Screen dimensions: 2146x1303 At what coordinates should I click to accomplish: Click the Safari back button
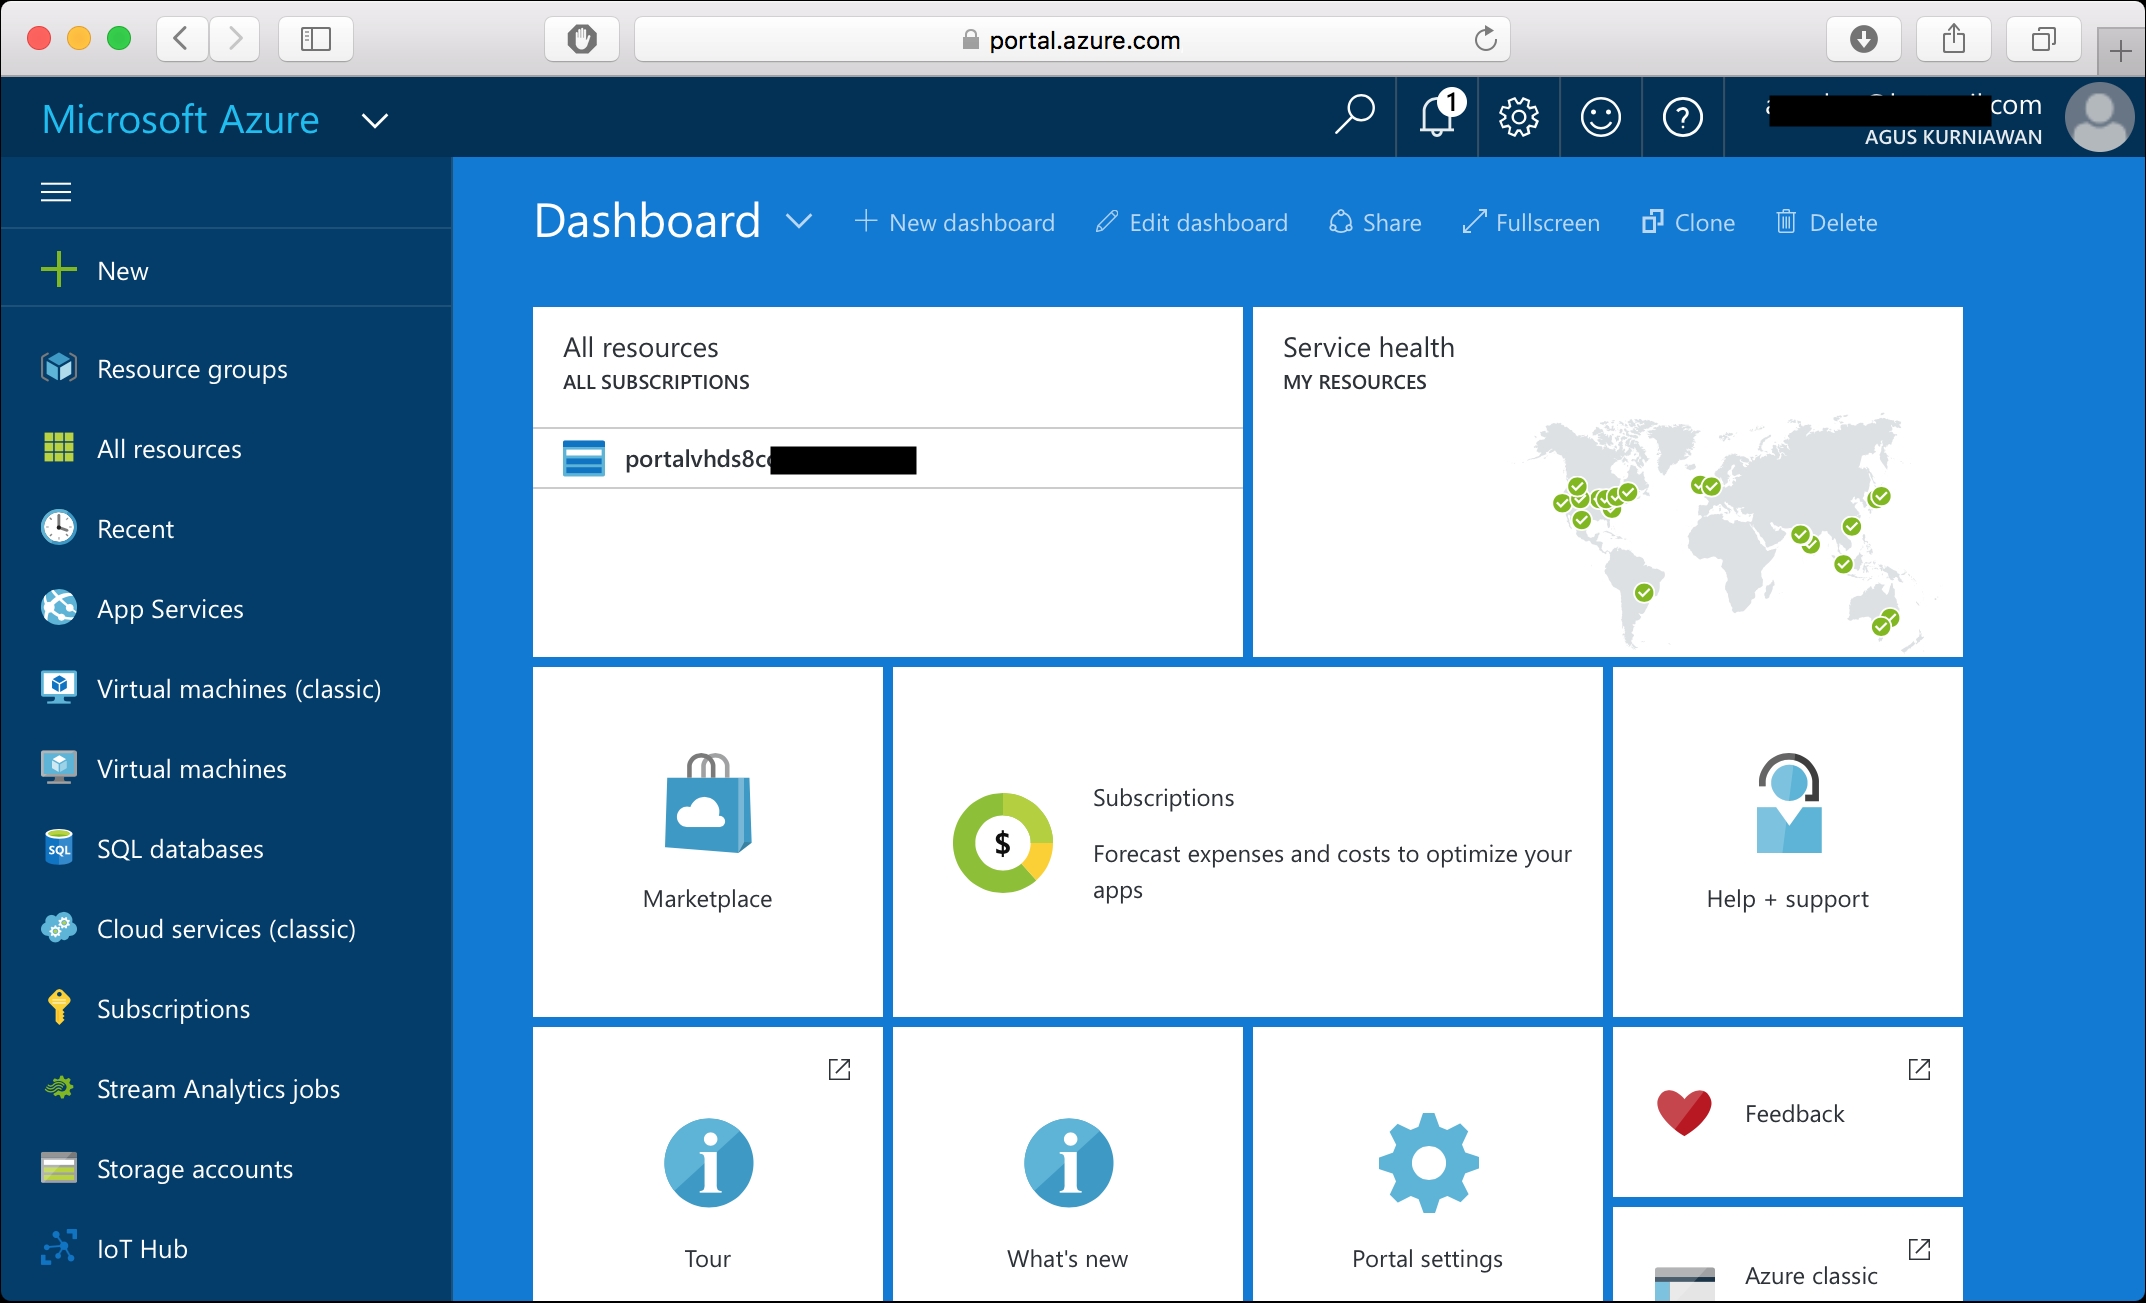pos(182,39)
